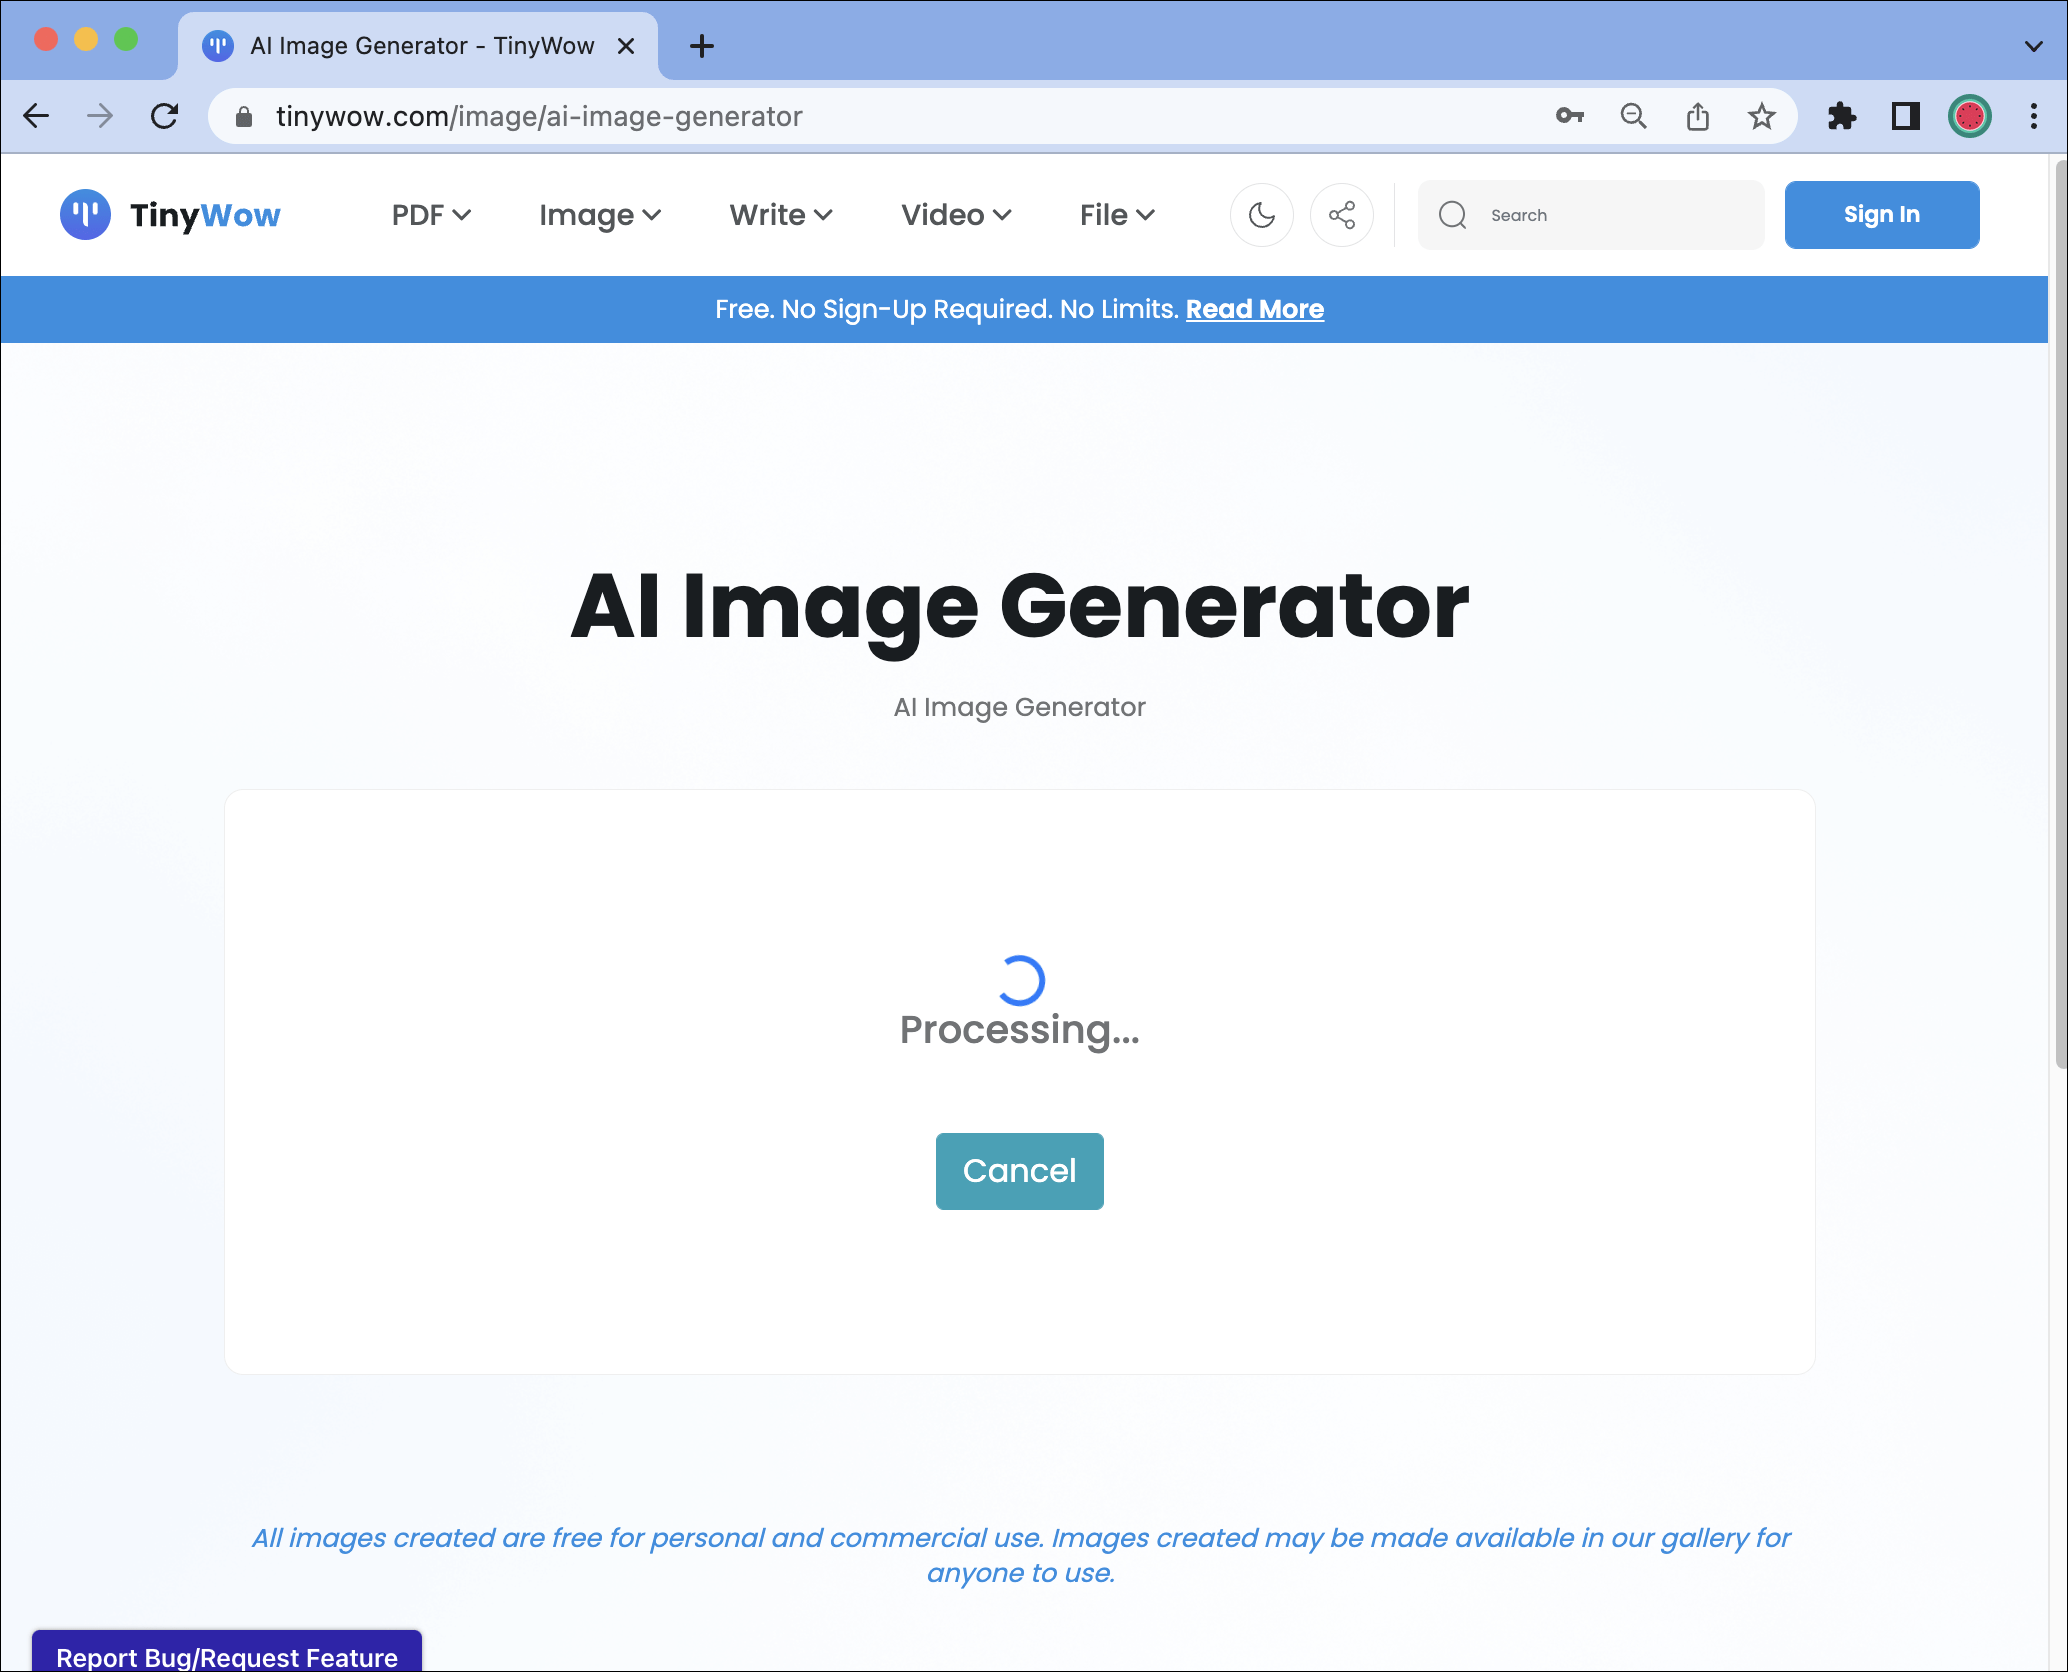Image resolution: width=2068 pixels, height=1672 pixels.
Task: Cancel the image processing
Action: pyautogui.click(x=1019, y=1171)
